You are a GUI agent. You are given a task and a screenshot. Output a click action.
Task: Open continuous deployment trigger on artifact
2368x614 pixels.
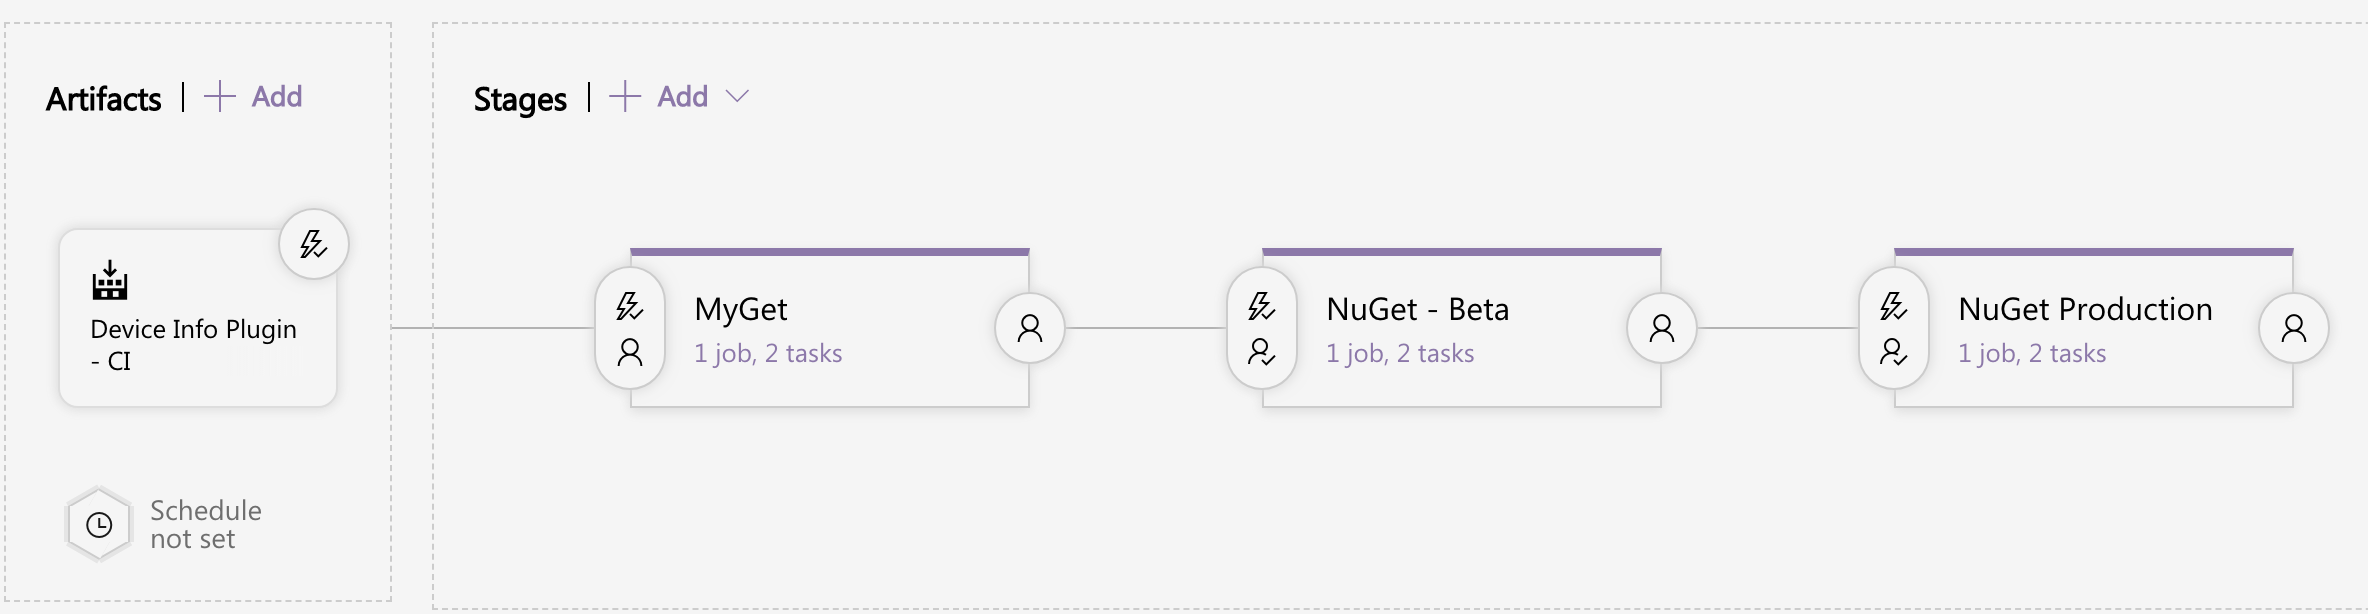(313, 244)
